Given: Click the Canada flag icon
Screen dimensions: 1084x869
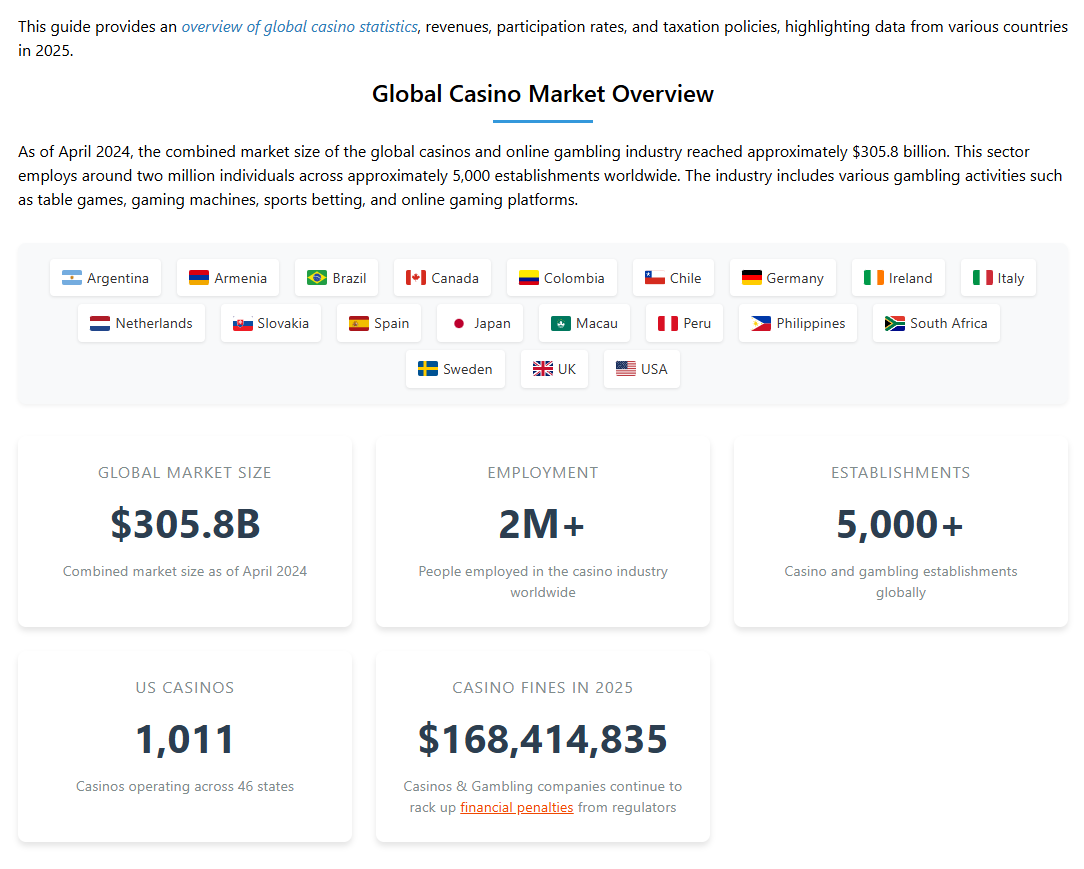Looking at the screenshot, I should pyautogui.click(x=415, y=278).
